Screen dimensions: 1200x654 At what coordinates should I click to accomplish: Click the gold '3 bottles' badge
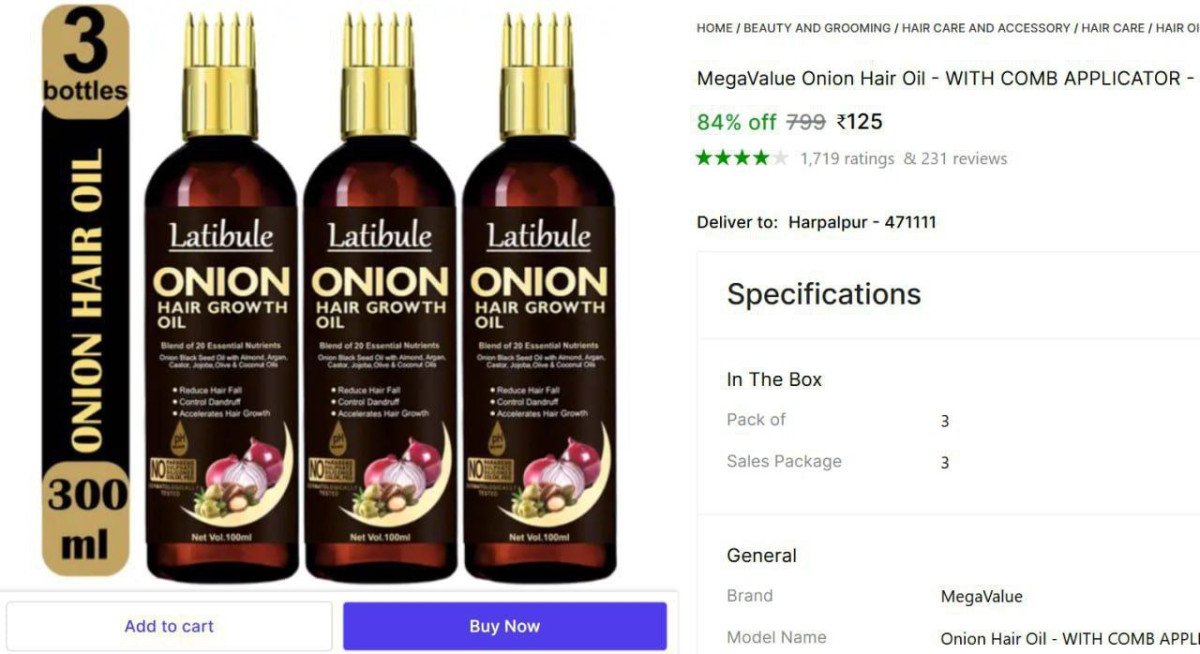click(x=86, y=62)
